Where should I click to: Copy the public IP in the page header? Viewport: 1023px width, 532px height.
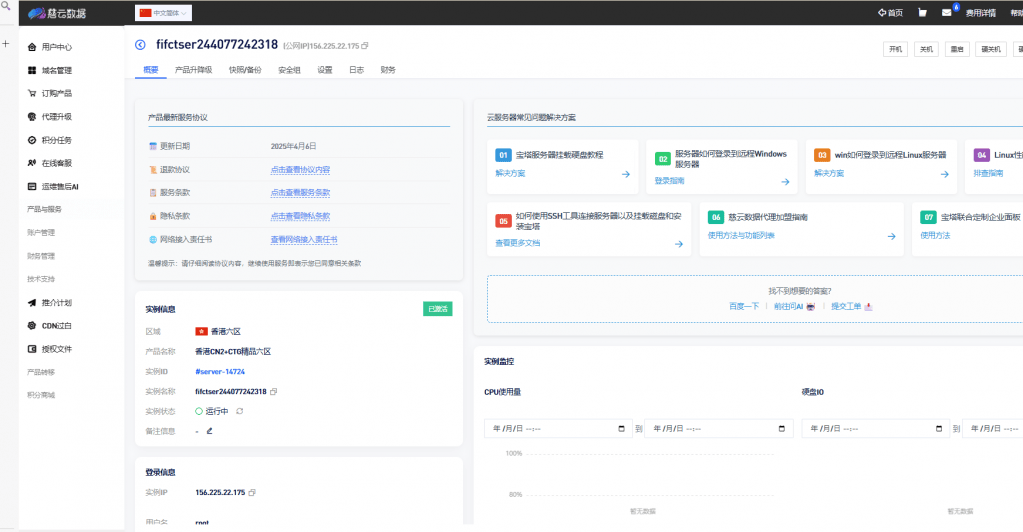pyautogui.click(x=365, y=46)
